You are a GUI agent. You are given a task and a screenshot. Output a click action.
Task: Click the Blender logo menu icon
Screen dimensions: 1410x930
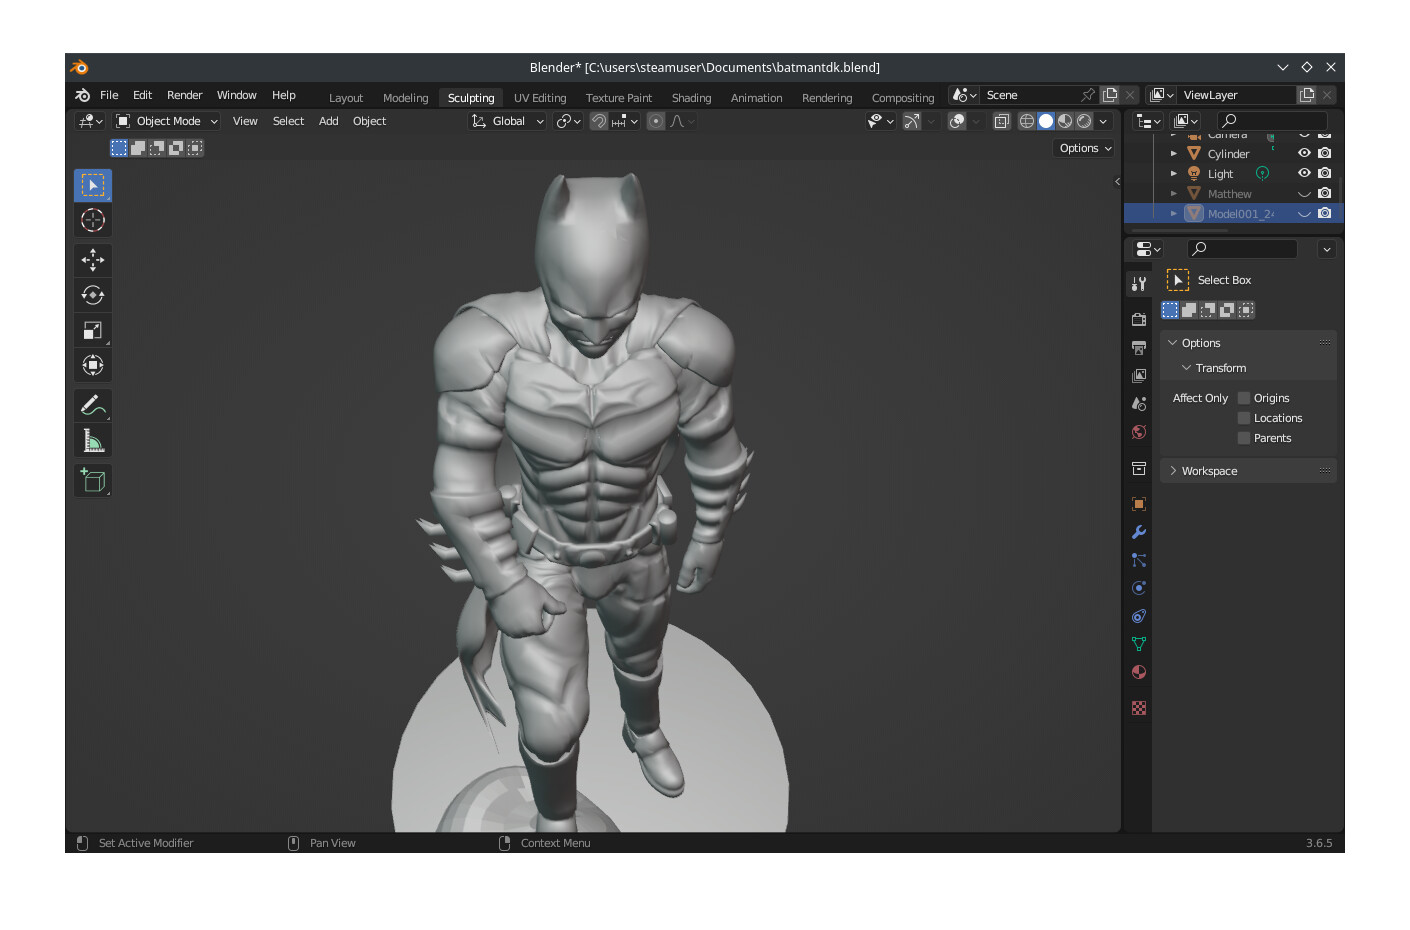point(83,95)
